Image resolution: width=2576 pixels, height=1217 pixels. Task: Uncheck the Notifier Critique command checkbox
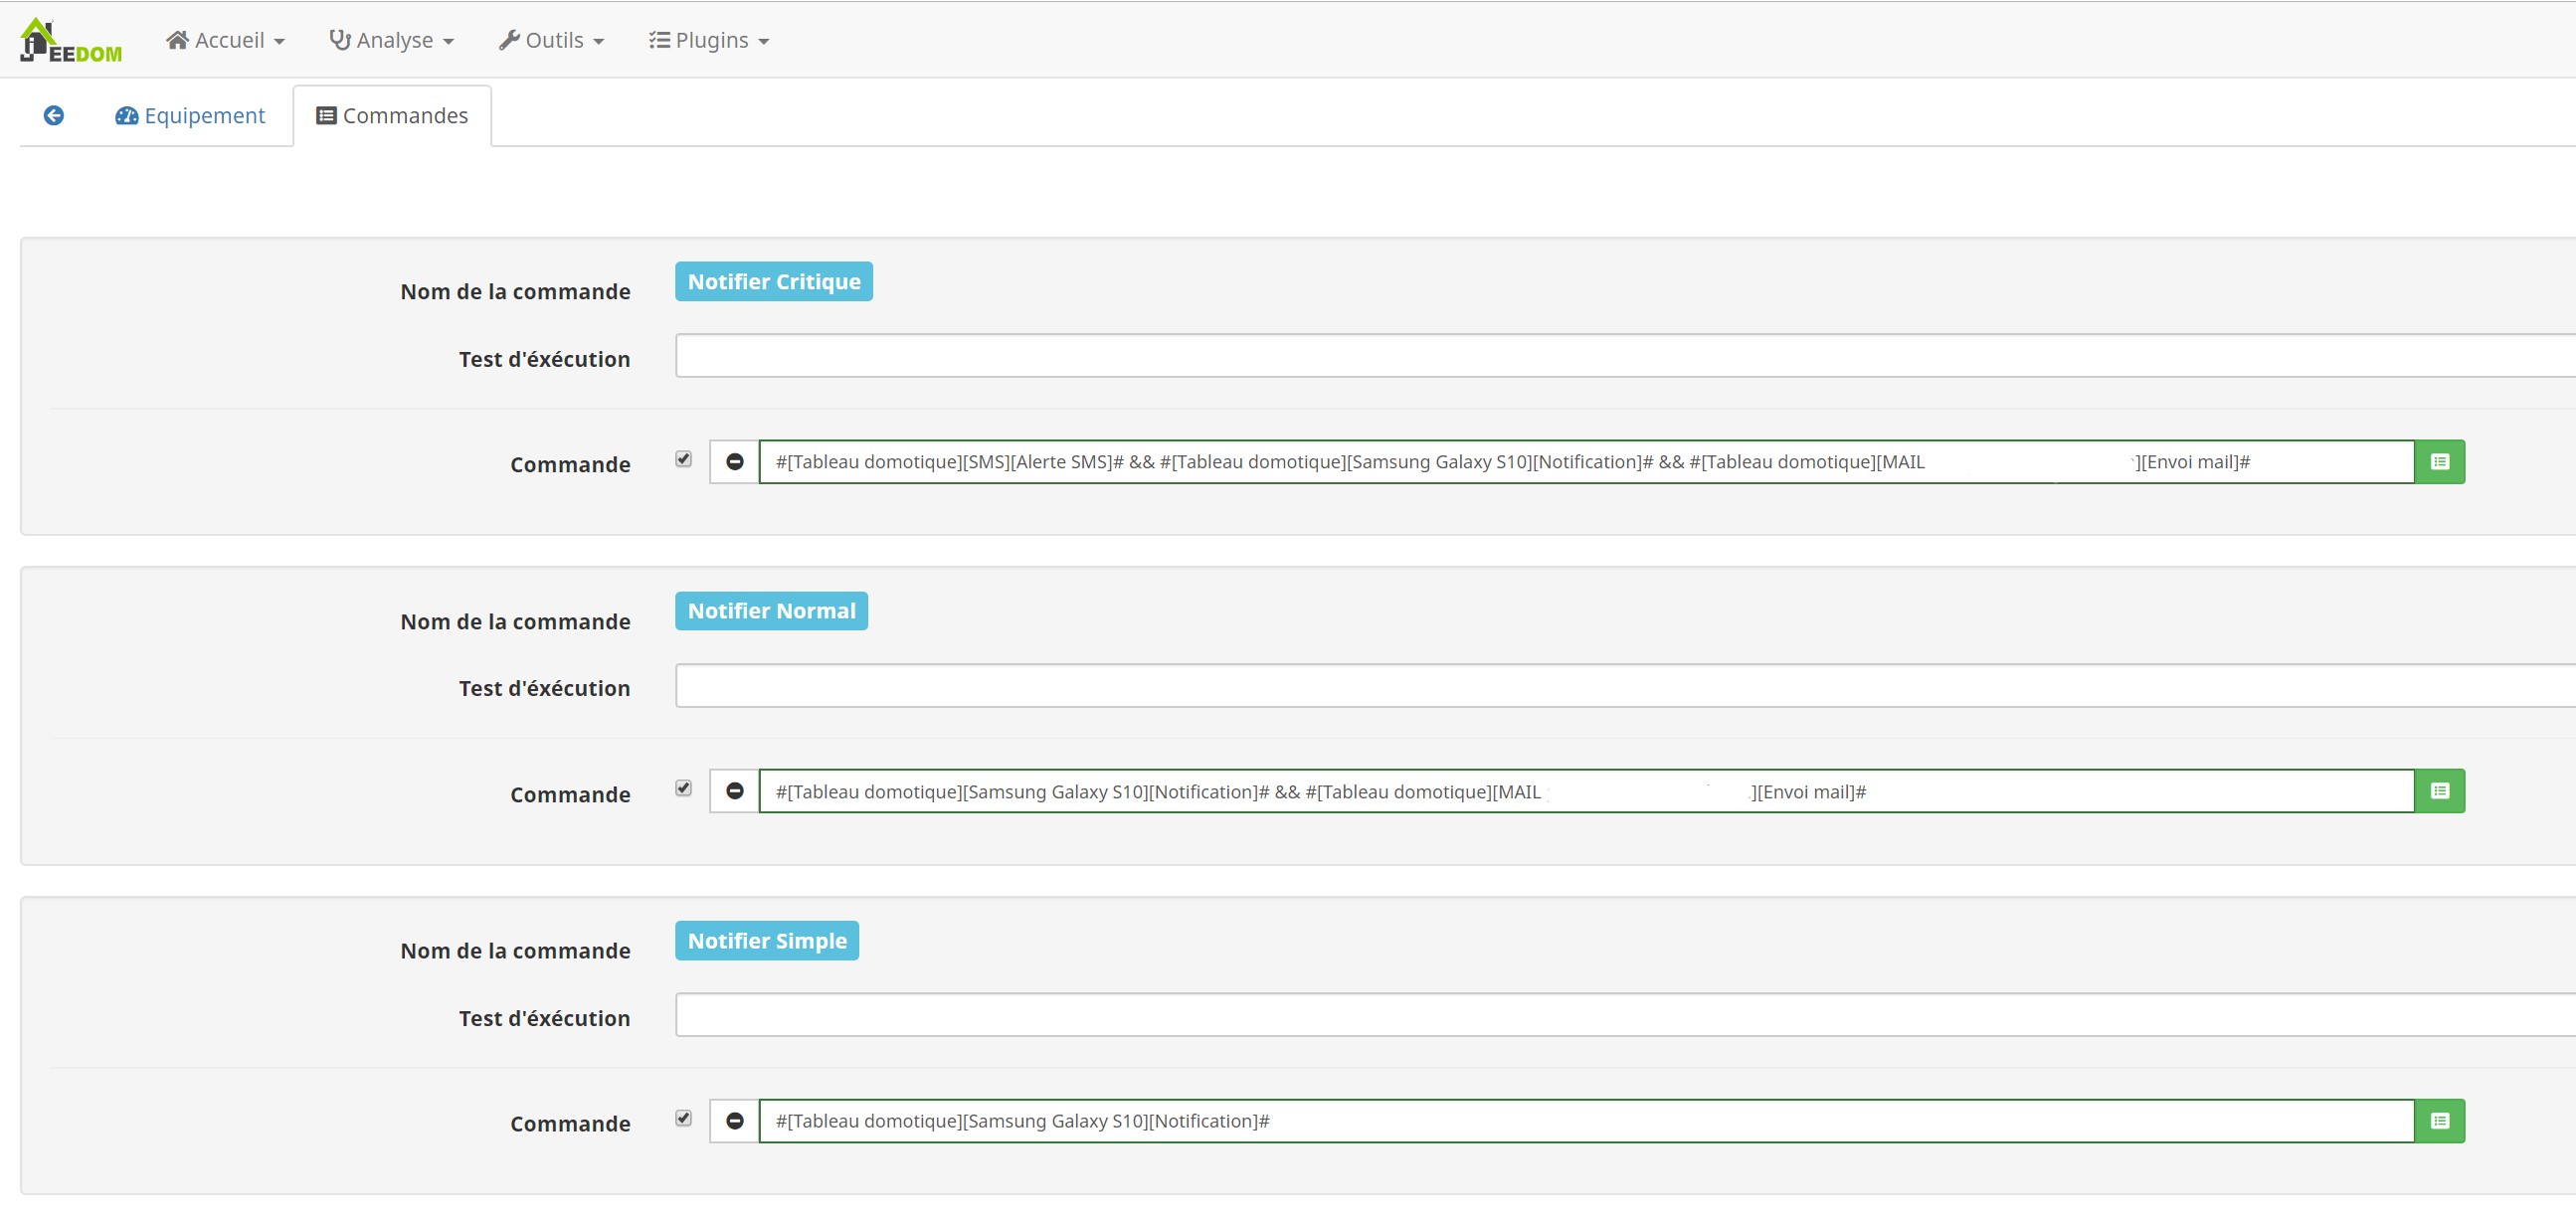(x=684, y=459)
